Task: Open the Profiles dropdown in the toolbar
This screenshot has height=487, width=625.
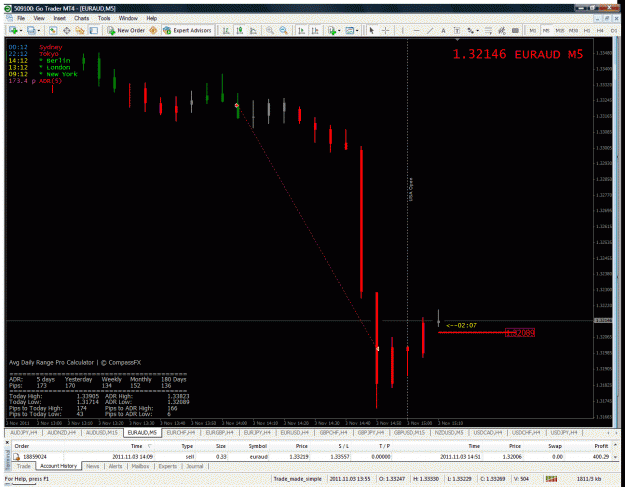Action: pyautogui.click(x=33, y=30)
